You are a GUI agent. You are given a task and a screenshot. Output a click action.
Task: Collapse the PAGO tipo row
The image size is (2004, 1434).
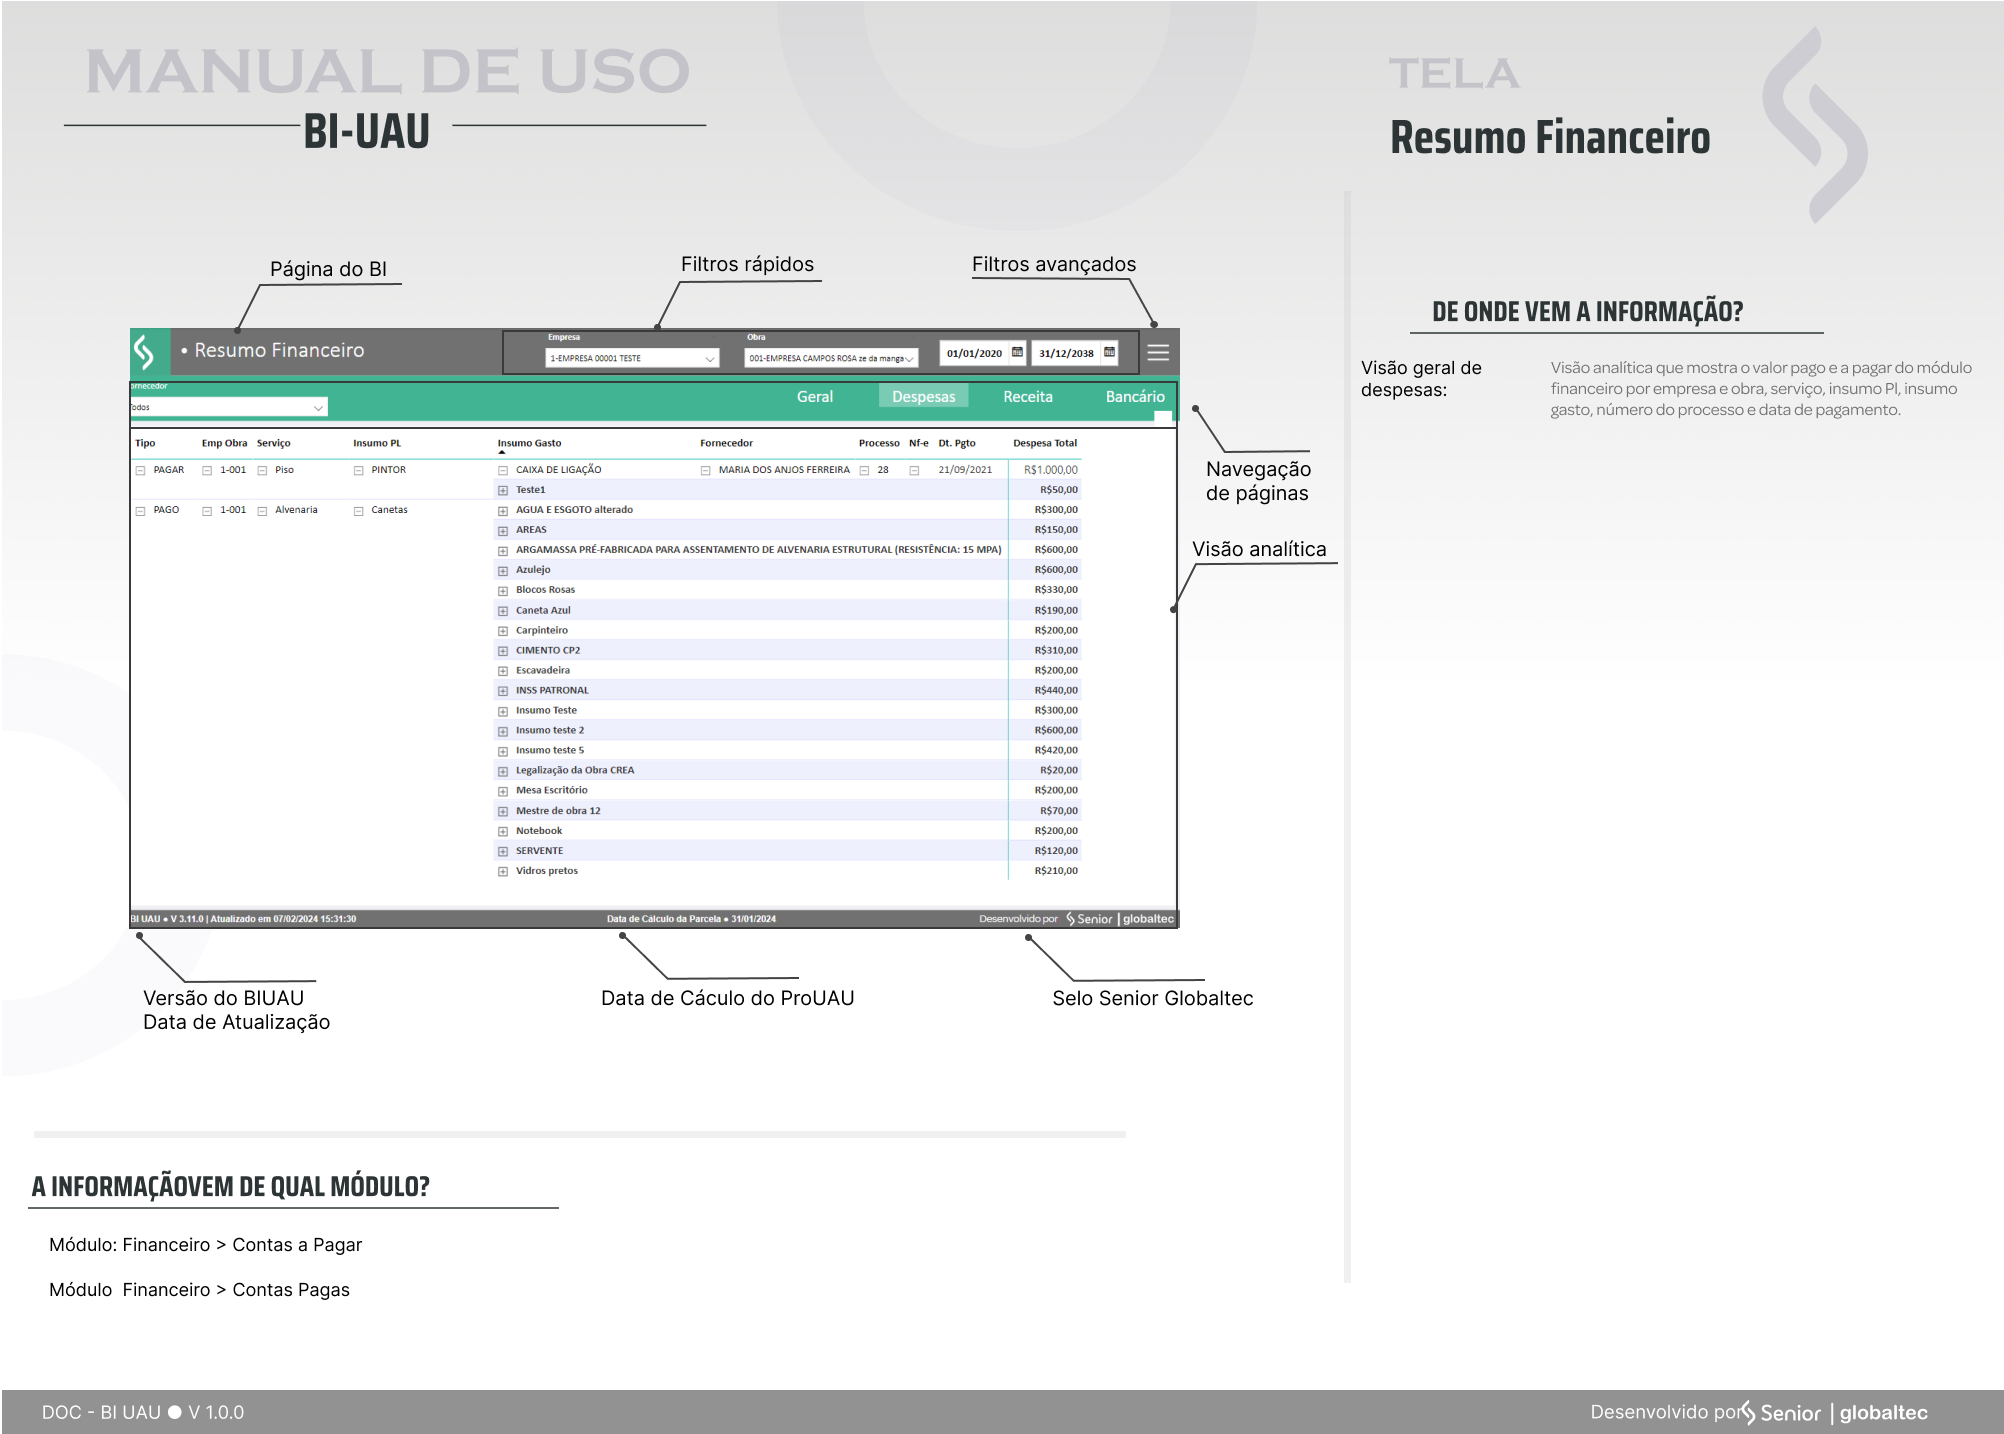coord(141,510)
